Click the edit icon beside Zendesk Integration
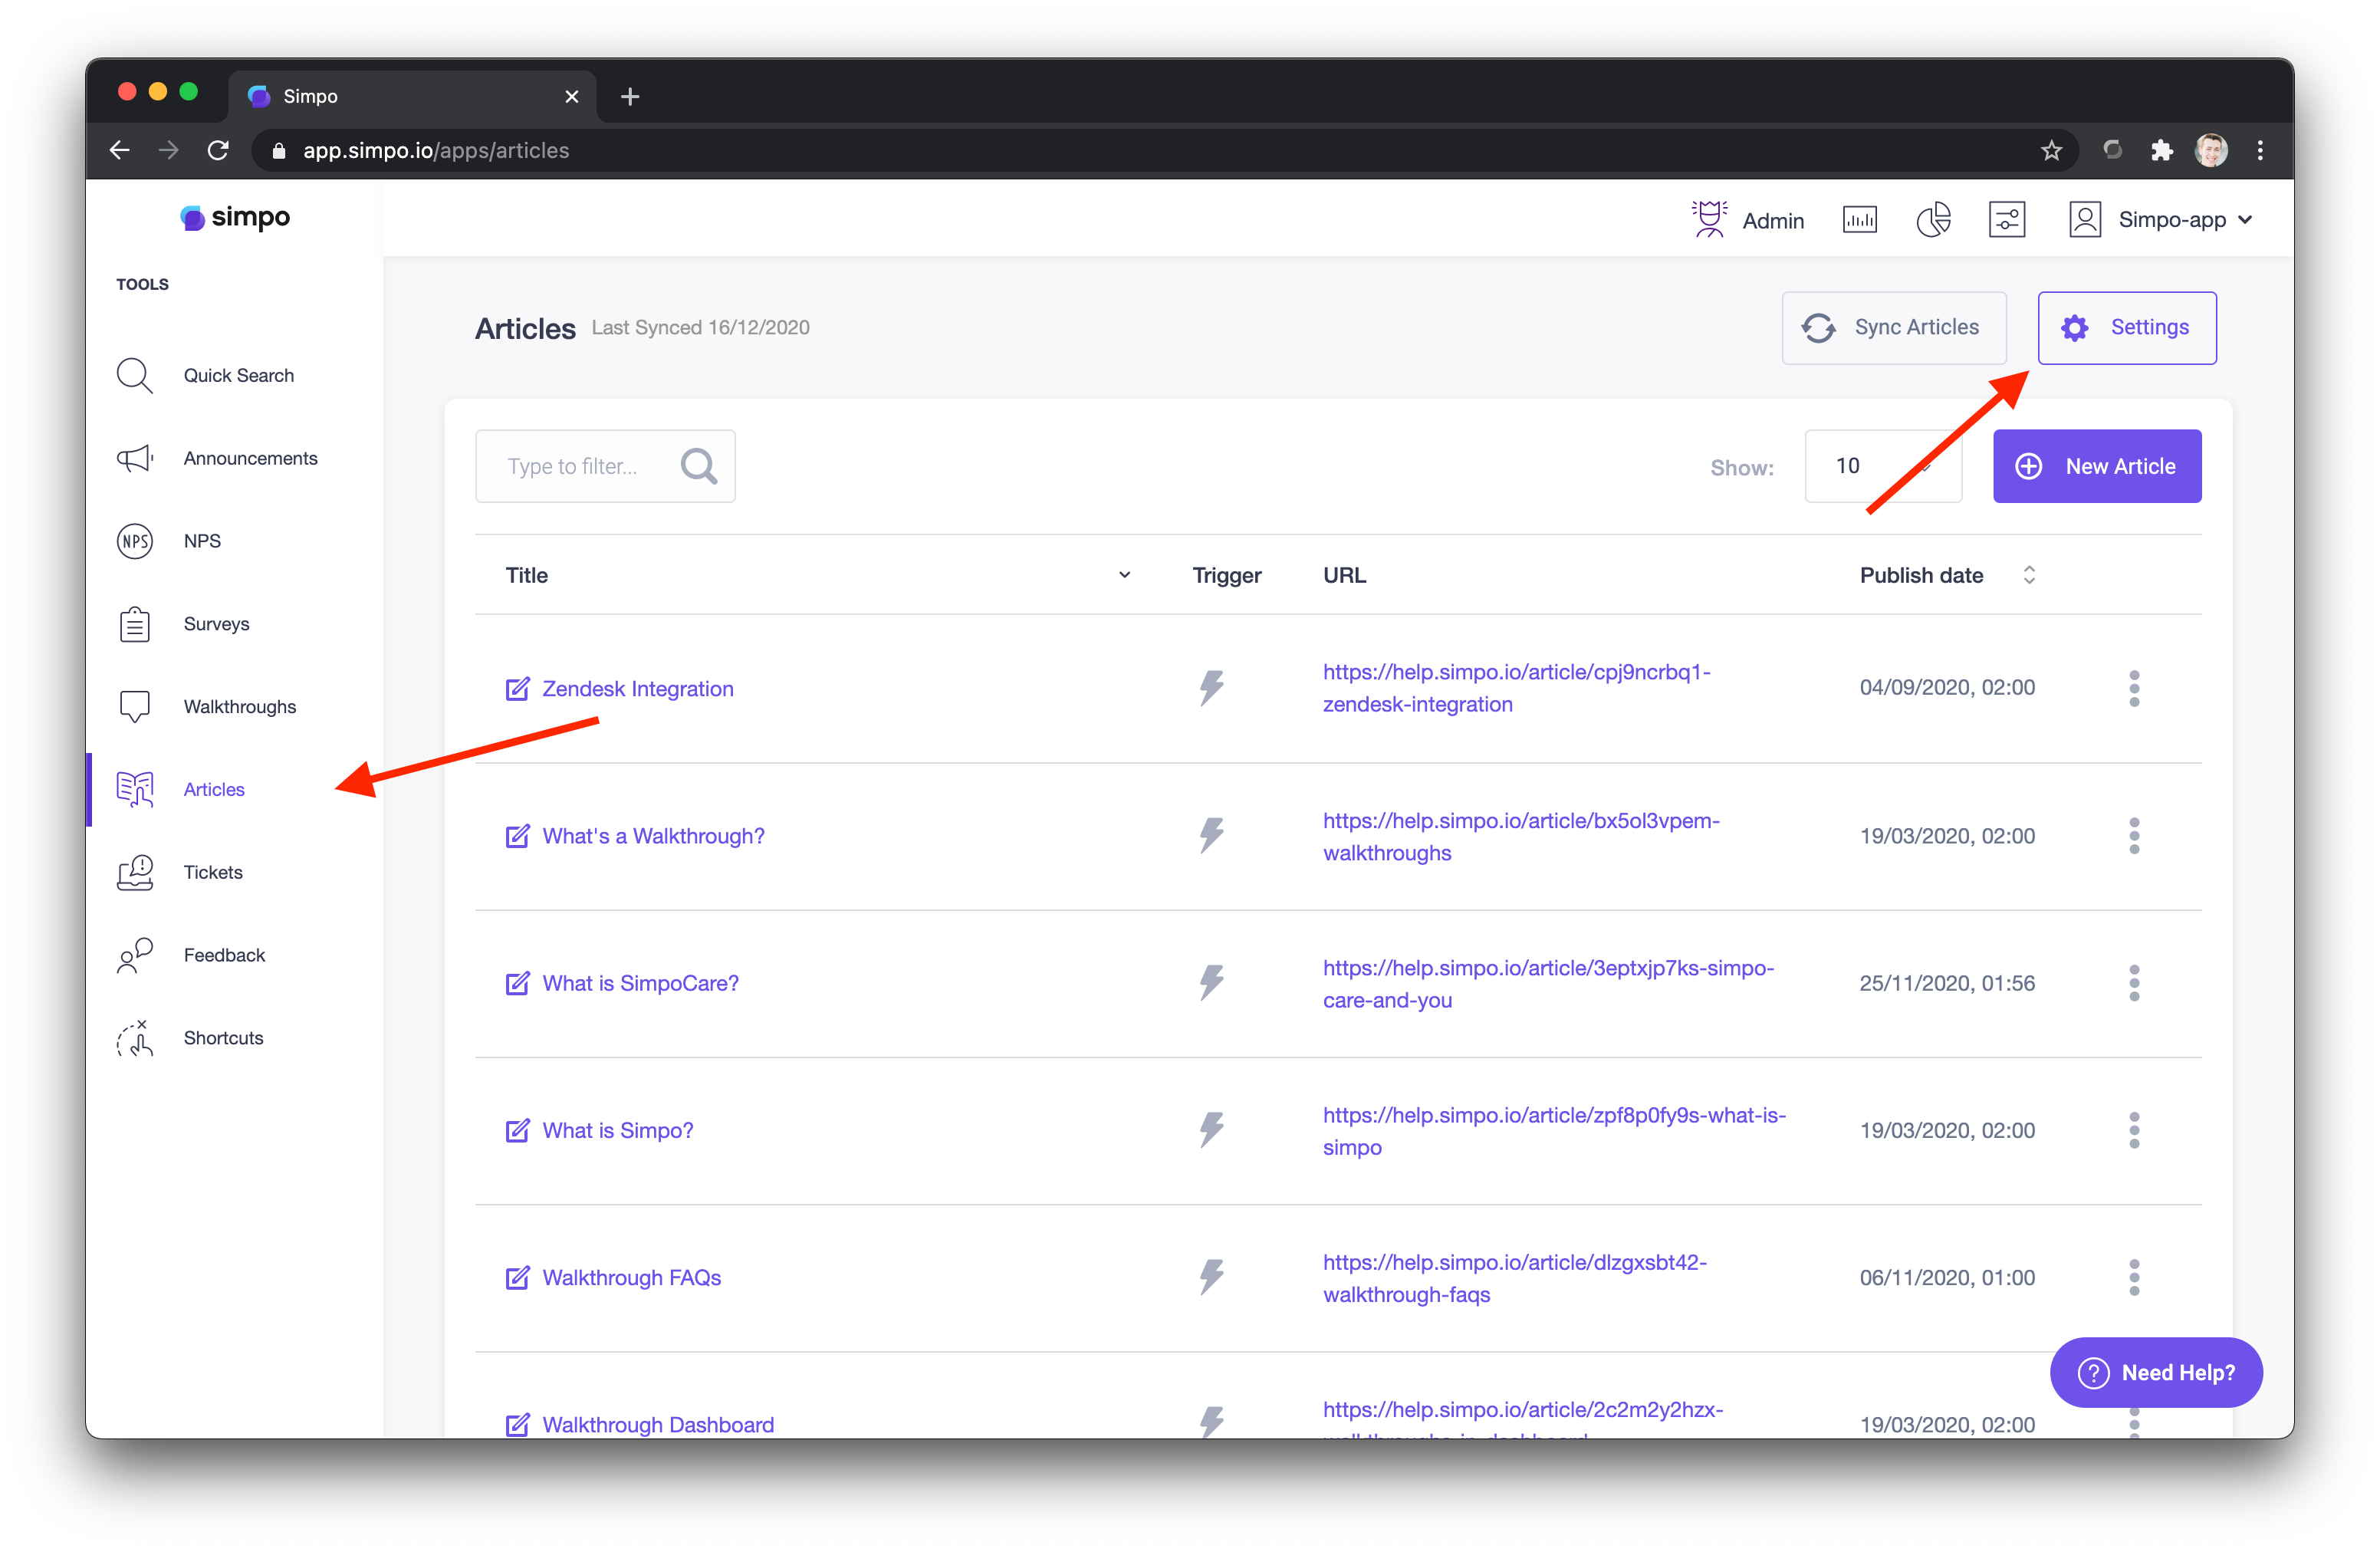This screenshot has width=2380, height=1552. tap(517, 688)
